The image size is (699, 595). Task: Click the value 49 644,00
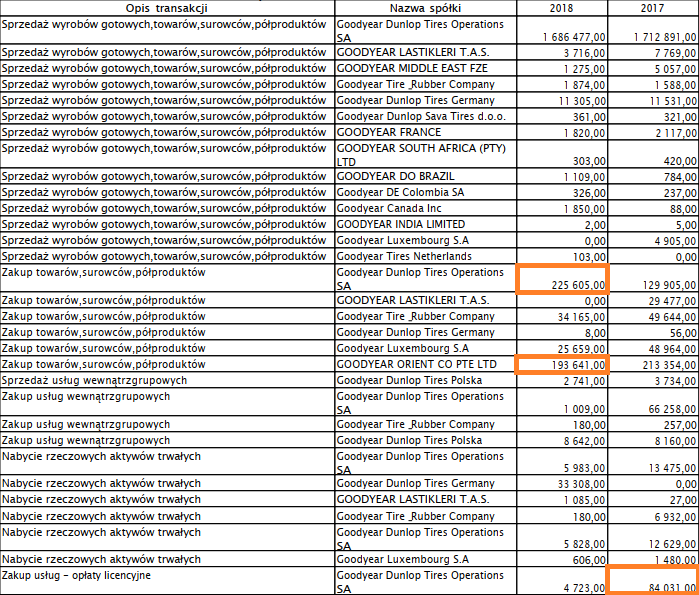point(673,317)
